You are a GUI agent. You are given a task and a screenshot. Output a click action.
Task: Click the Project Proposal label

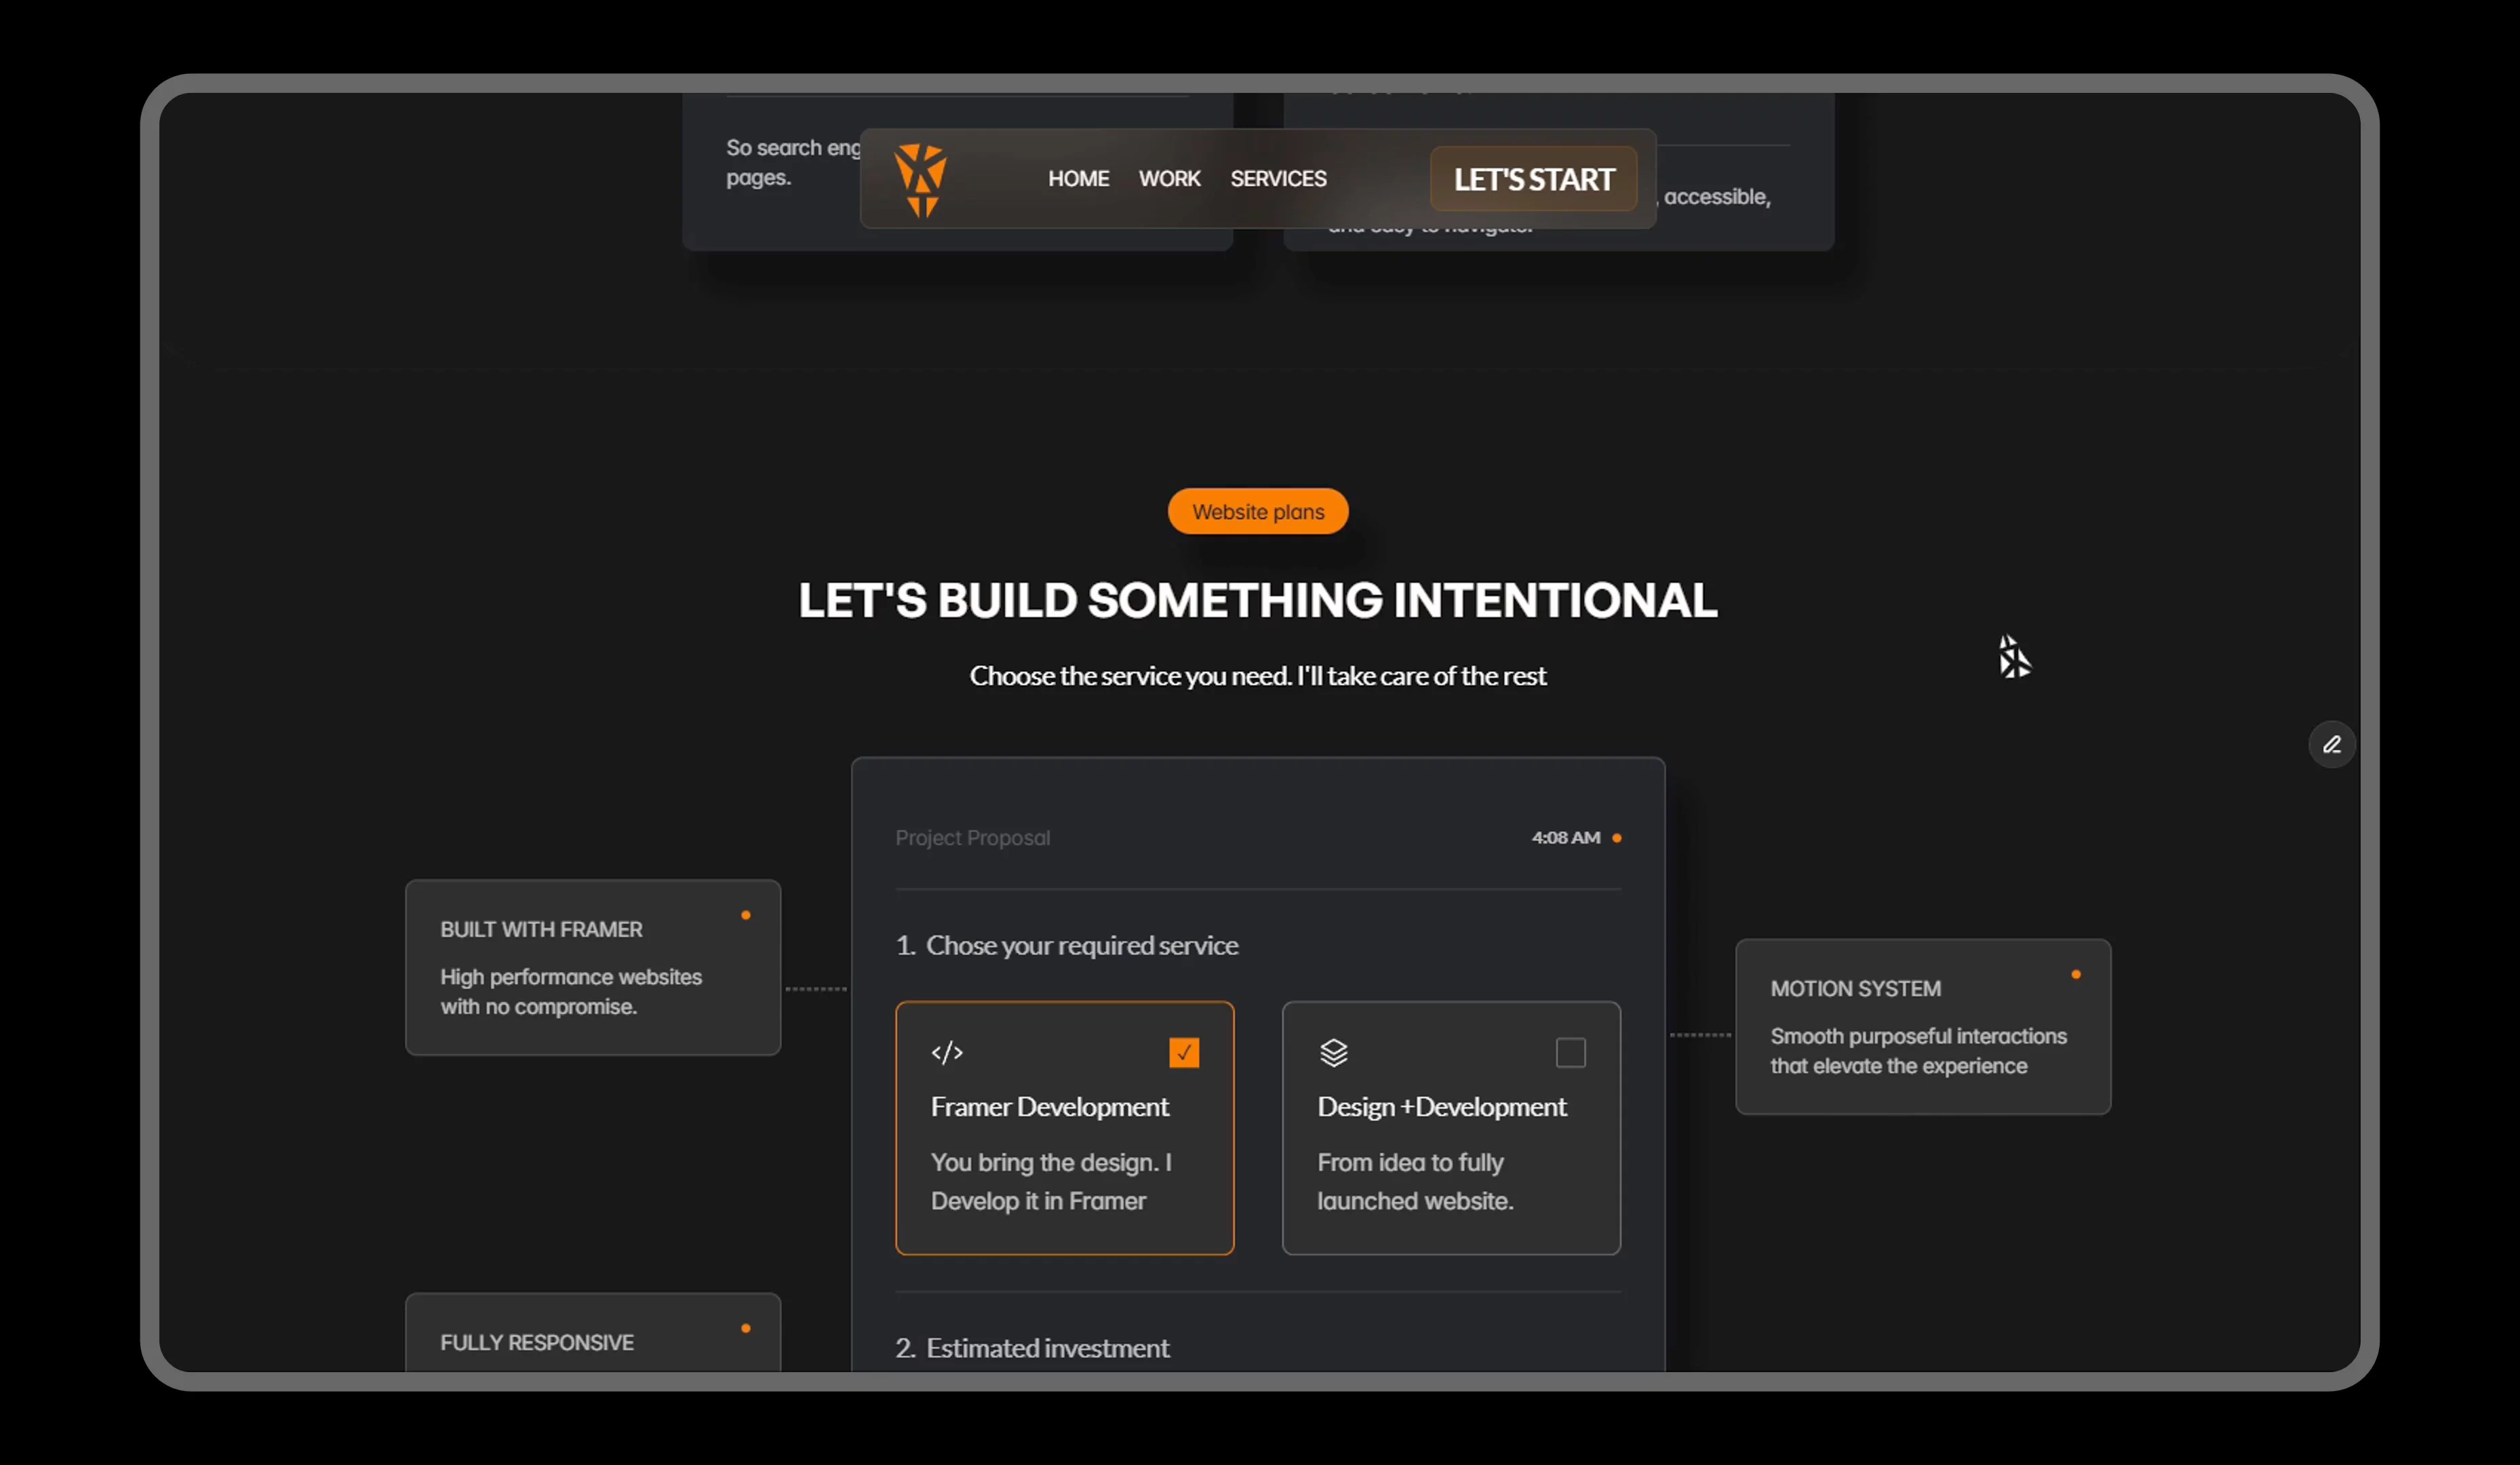(972, 838)
